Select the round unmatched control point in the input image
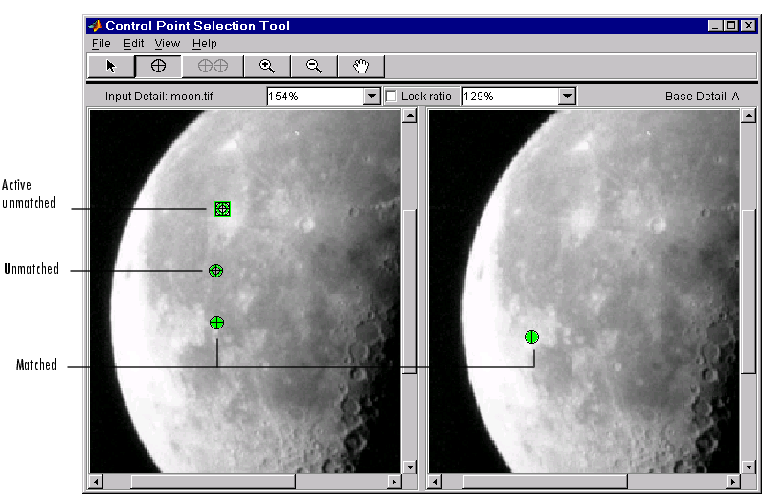 click(216, 270)
